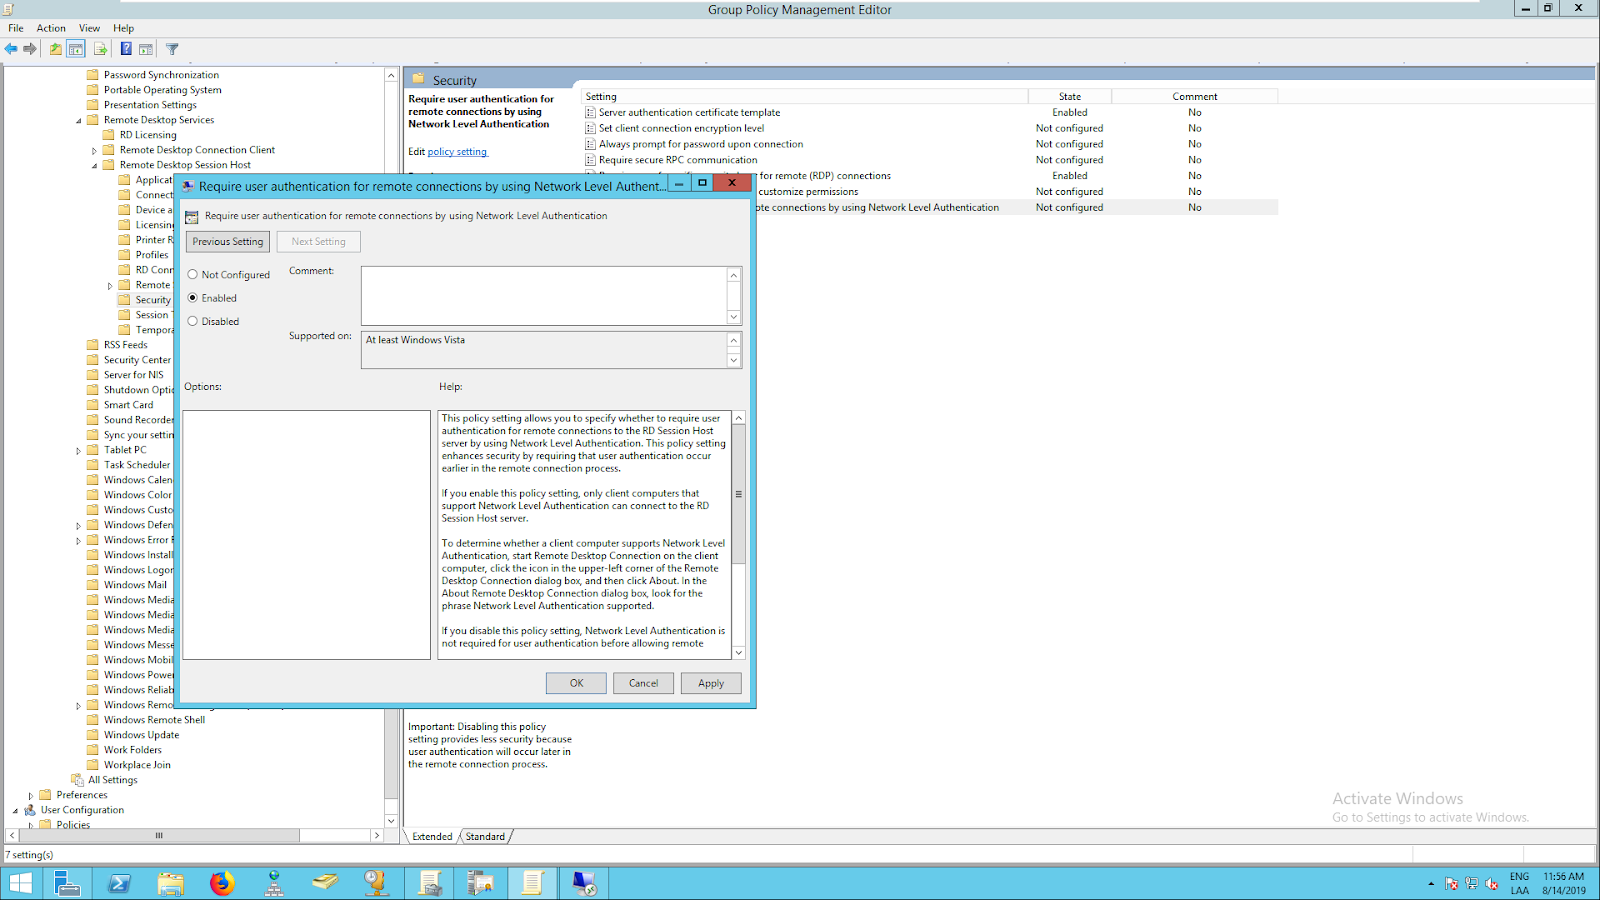Launch Windows PowerShell from the taskbar
1600x900 pixels.
pos(119,884)
